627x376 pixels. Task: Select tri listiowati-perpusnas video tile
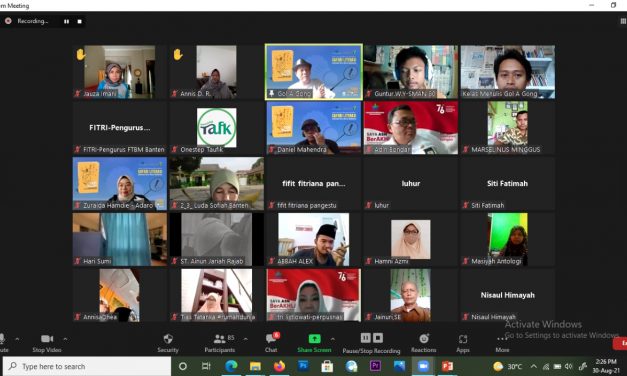[x=314, y=295]
